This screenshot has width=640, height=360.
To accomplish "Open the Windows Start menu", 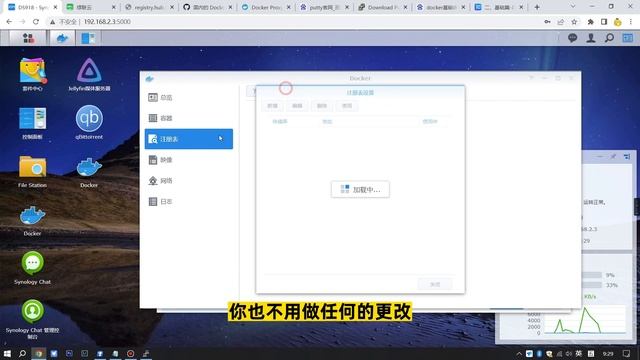I will tap(7, 353).
